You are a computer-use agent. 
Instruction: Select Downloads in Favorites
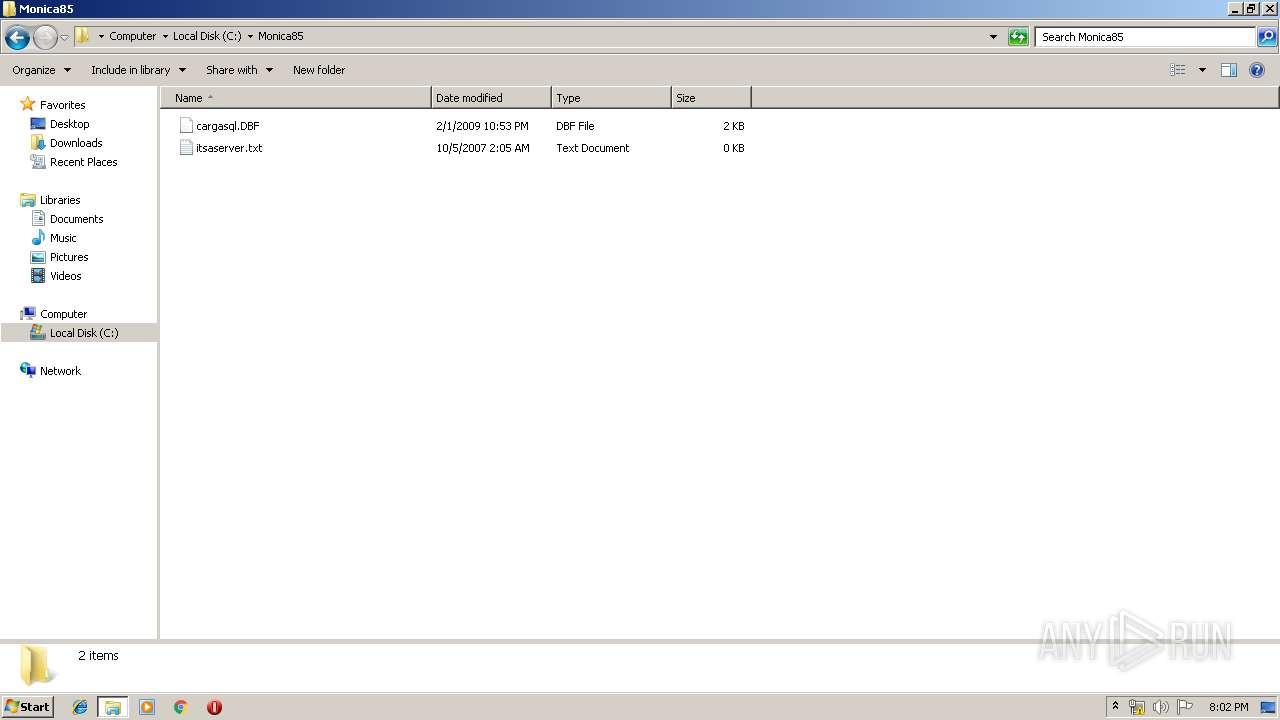[x=76, y=143]
